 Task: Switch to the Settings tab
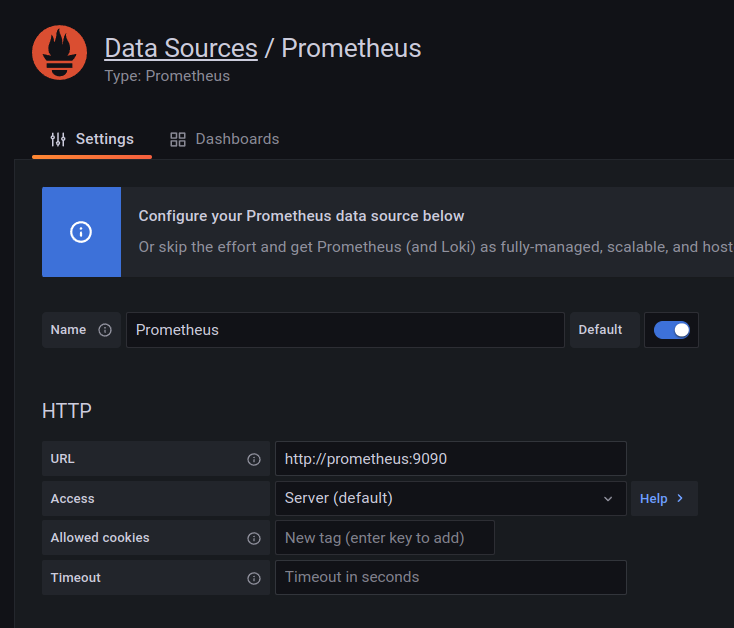pyautogui.click(x=92, y=139)
